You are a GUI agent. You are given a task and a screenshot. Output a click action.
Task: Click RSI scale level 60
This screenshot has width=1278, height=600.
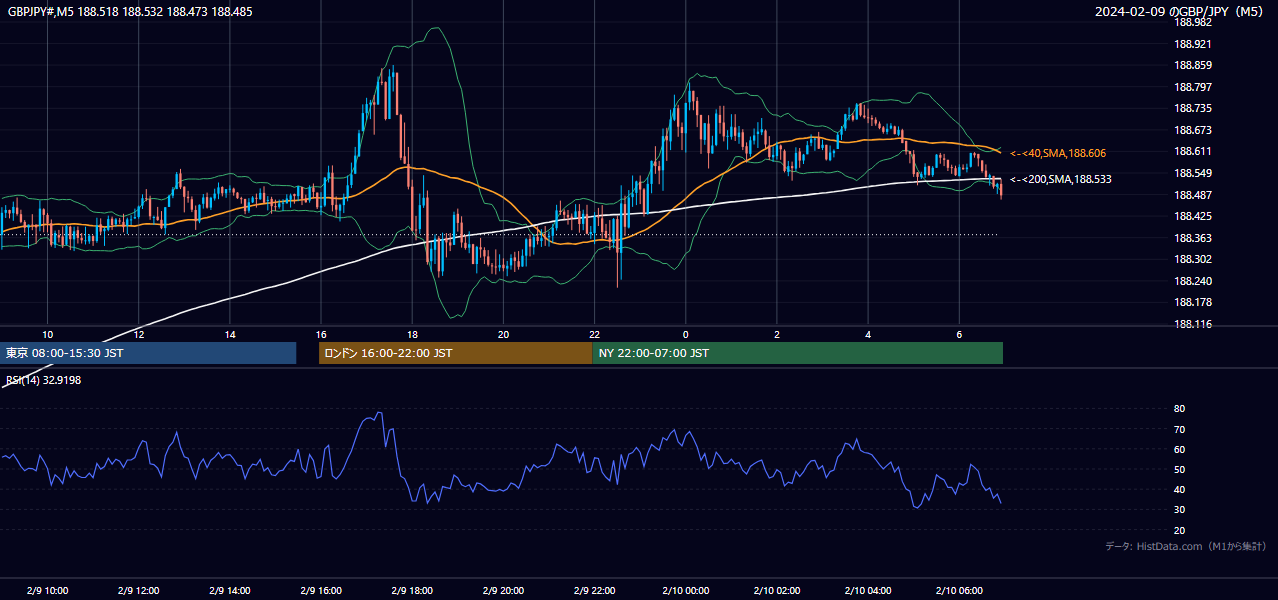[1179, 449]
